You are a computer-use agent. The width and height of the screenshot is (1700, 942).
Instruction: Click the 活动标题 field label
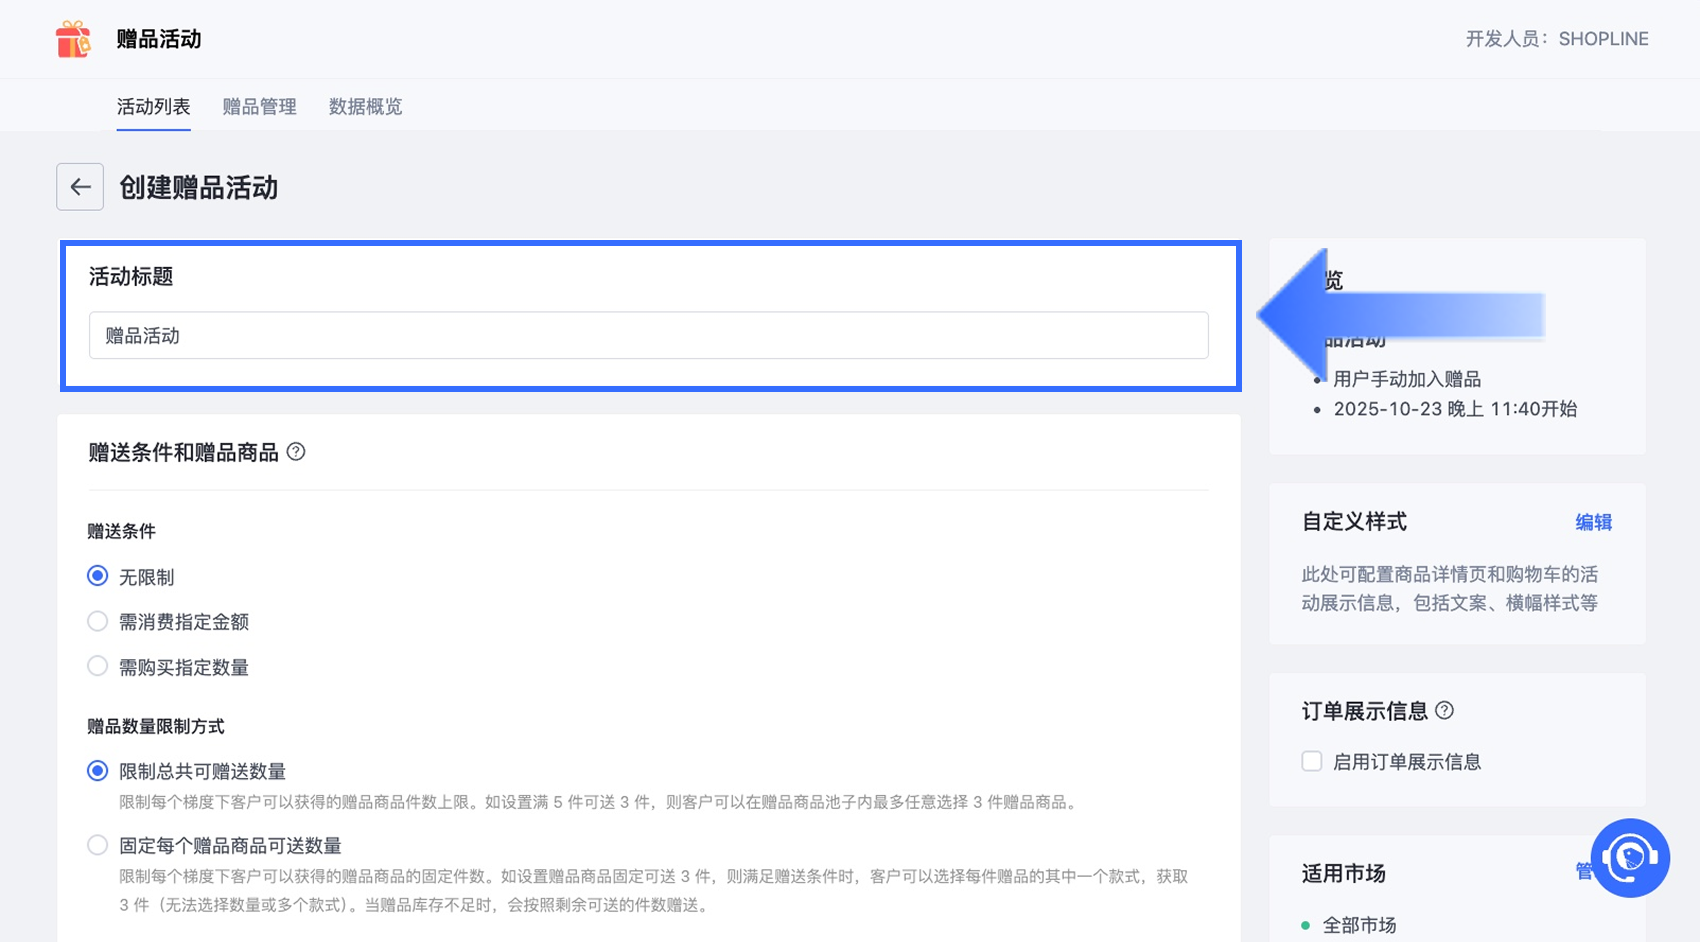[x=131, y=277]
